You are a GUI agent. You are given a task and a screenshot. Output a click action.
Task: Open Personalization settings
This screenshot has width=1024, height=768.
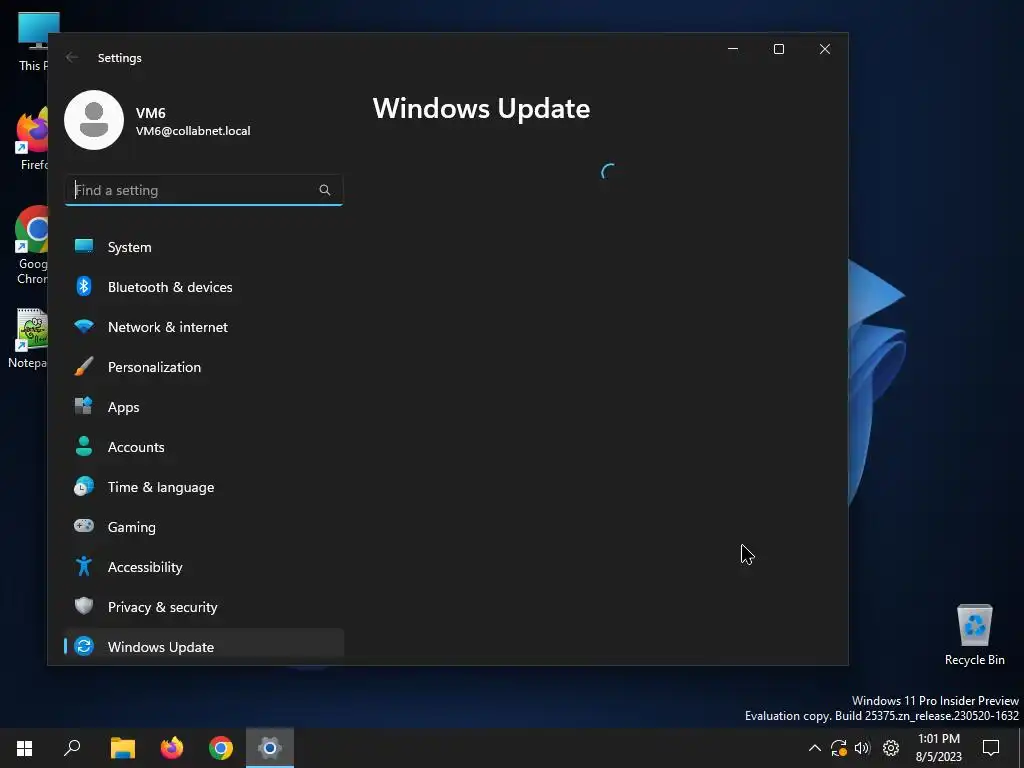point(204,367)
